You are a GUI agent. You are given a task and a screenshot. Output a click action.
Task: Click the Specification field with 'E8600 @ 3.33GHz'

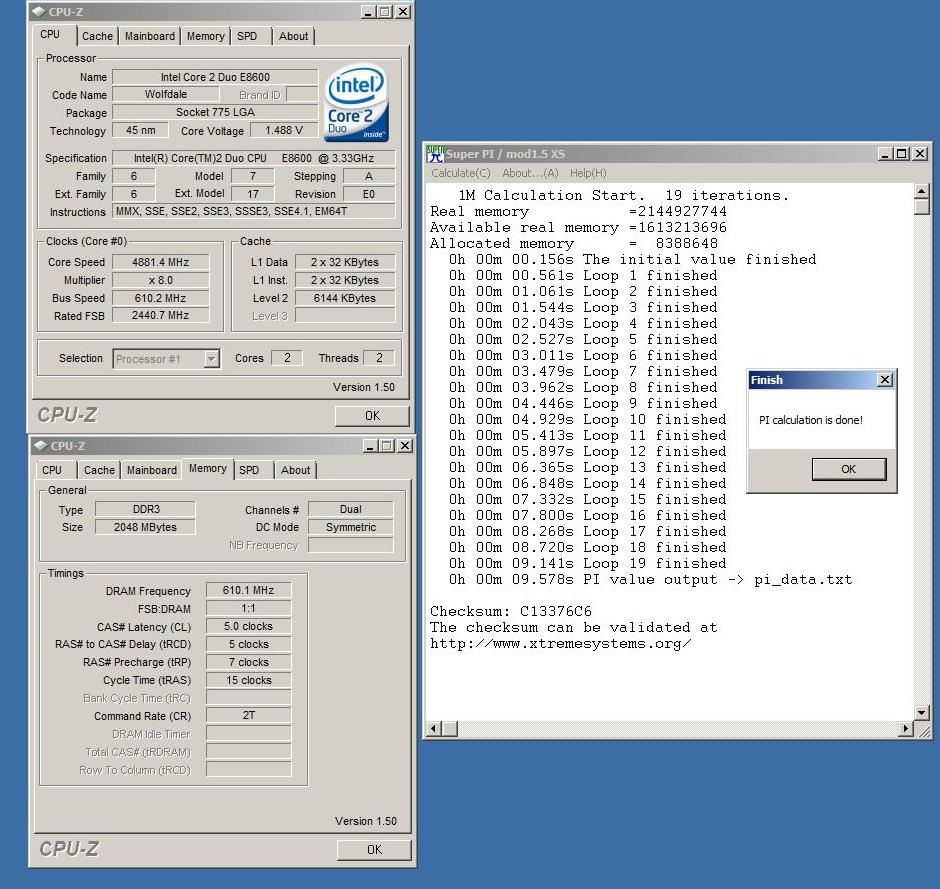pos(254,158)
